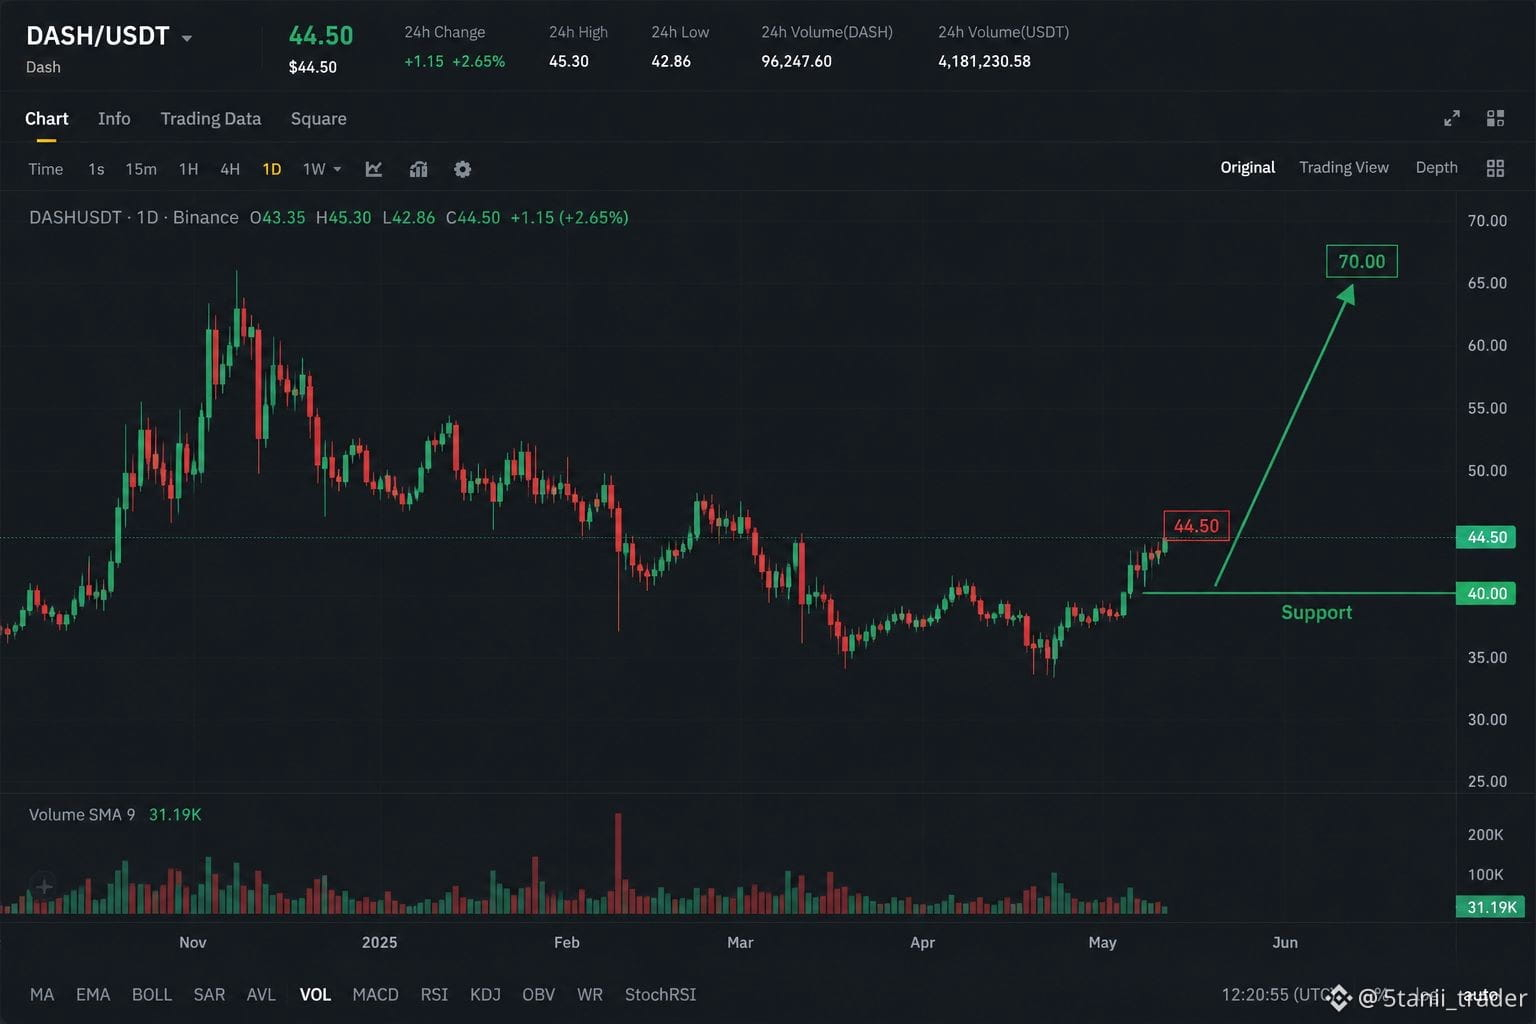Select the 1s interval

[x=96, y=169]
